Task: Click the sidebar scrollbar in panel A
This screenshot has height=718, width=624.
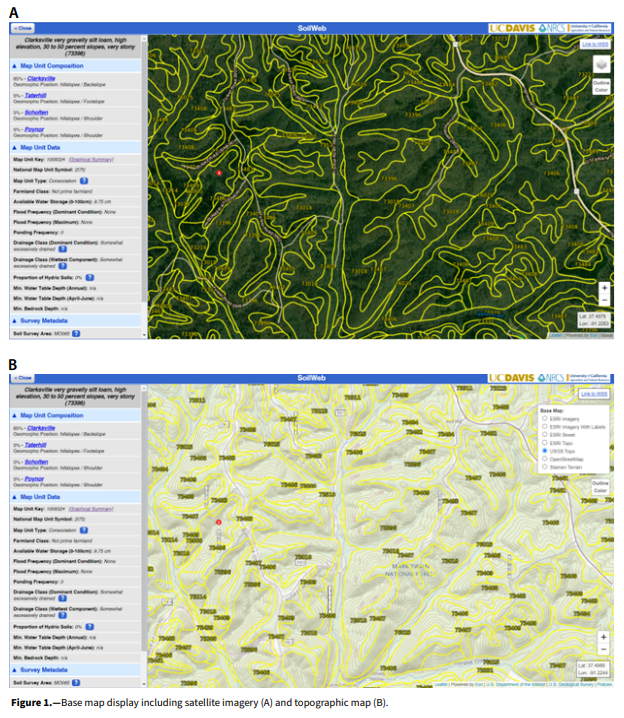Action: (144, 172)
